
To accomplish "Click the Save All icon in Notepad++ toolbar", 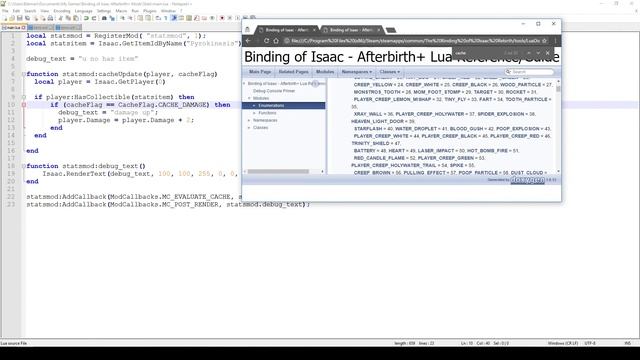I will (x=27, y=18).
